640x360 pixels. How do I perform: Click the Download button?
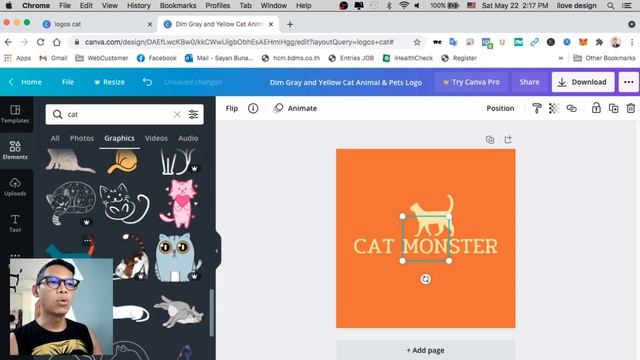pos(583,82)
